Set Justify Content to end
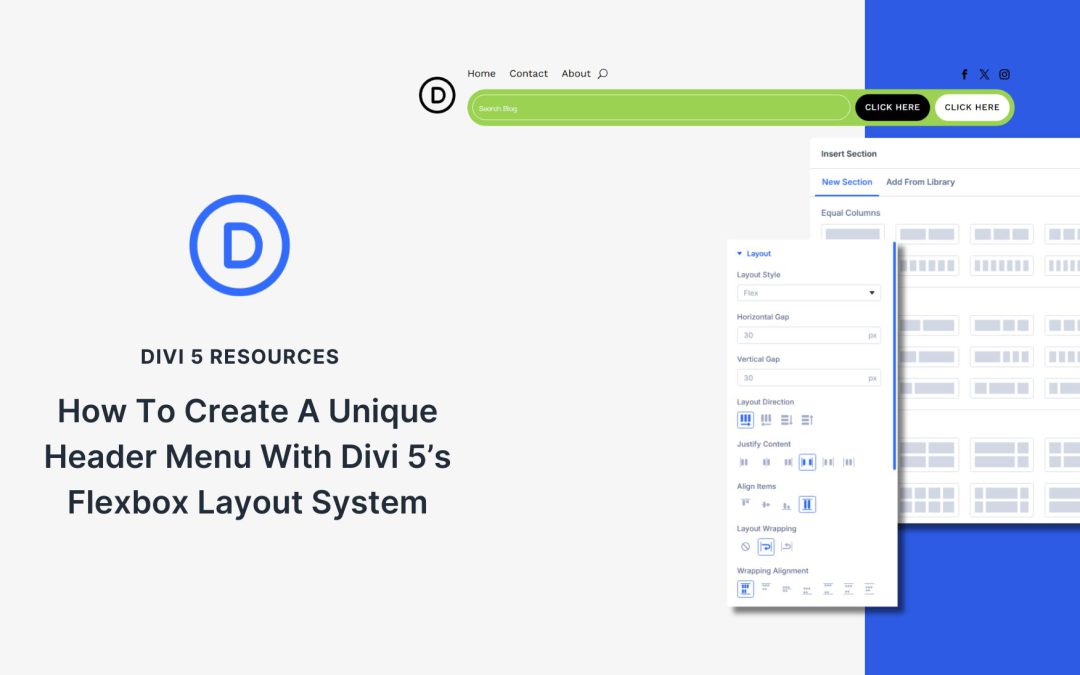Screen dimensions: 1080x675 click(787, 462)
